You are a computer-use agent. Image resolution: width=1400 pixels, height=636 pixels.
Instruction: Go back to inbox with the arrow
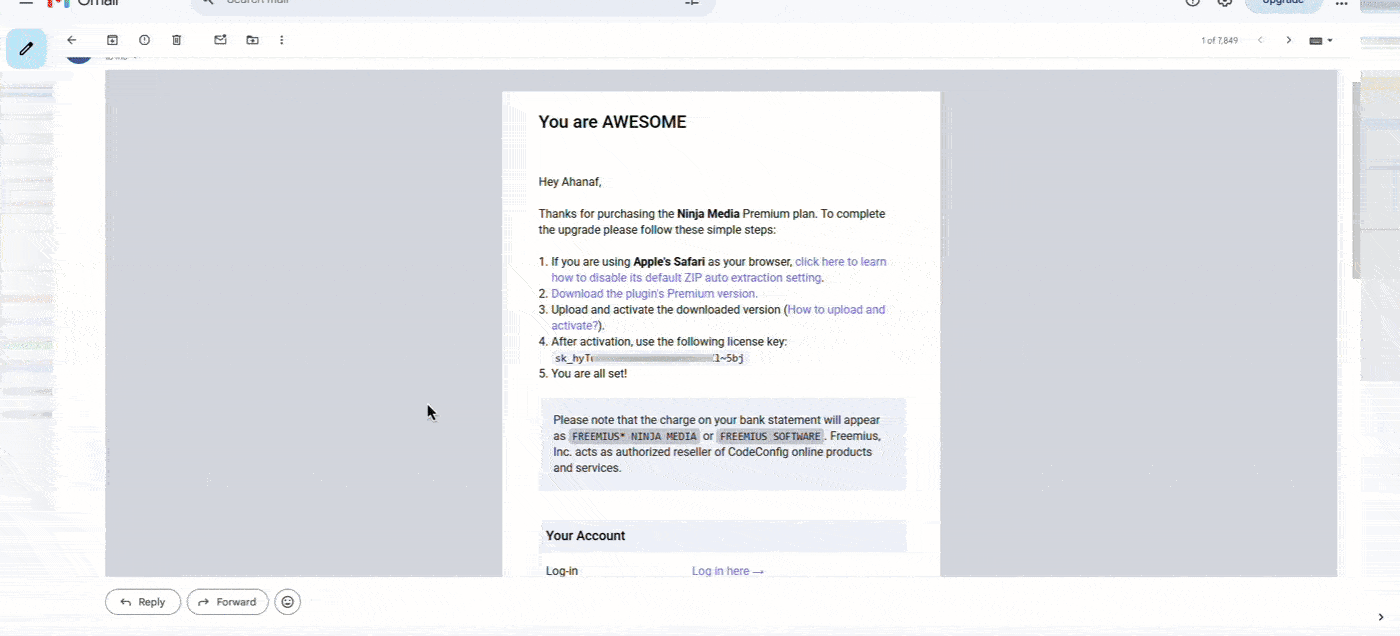71,40
